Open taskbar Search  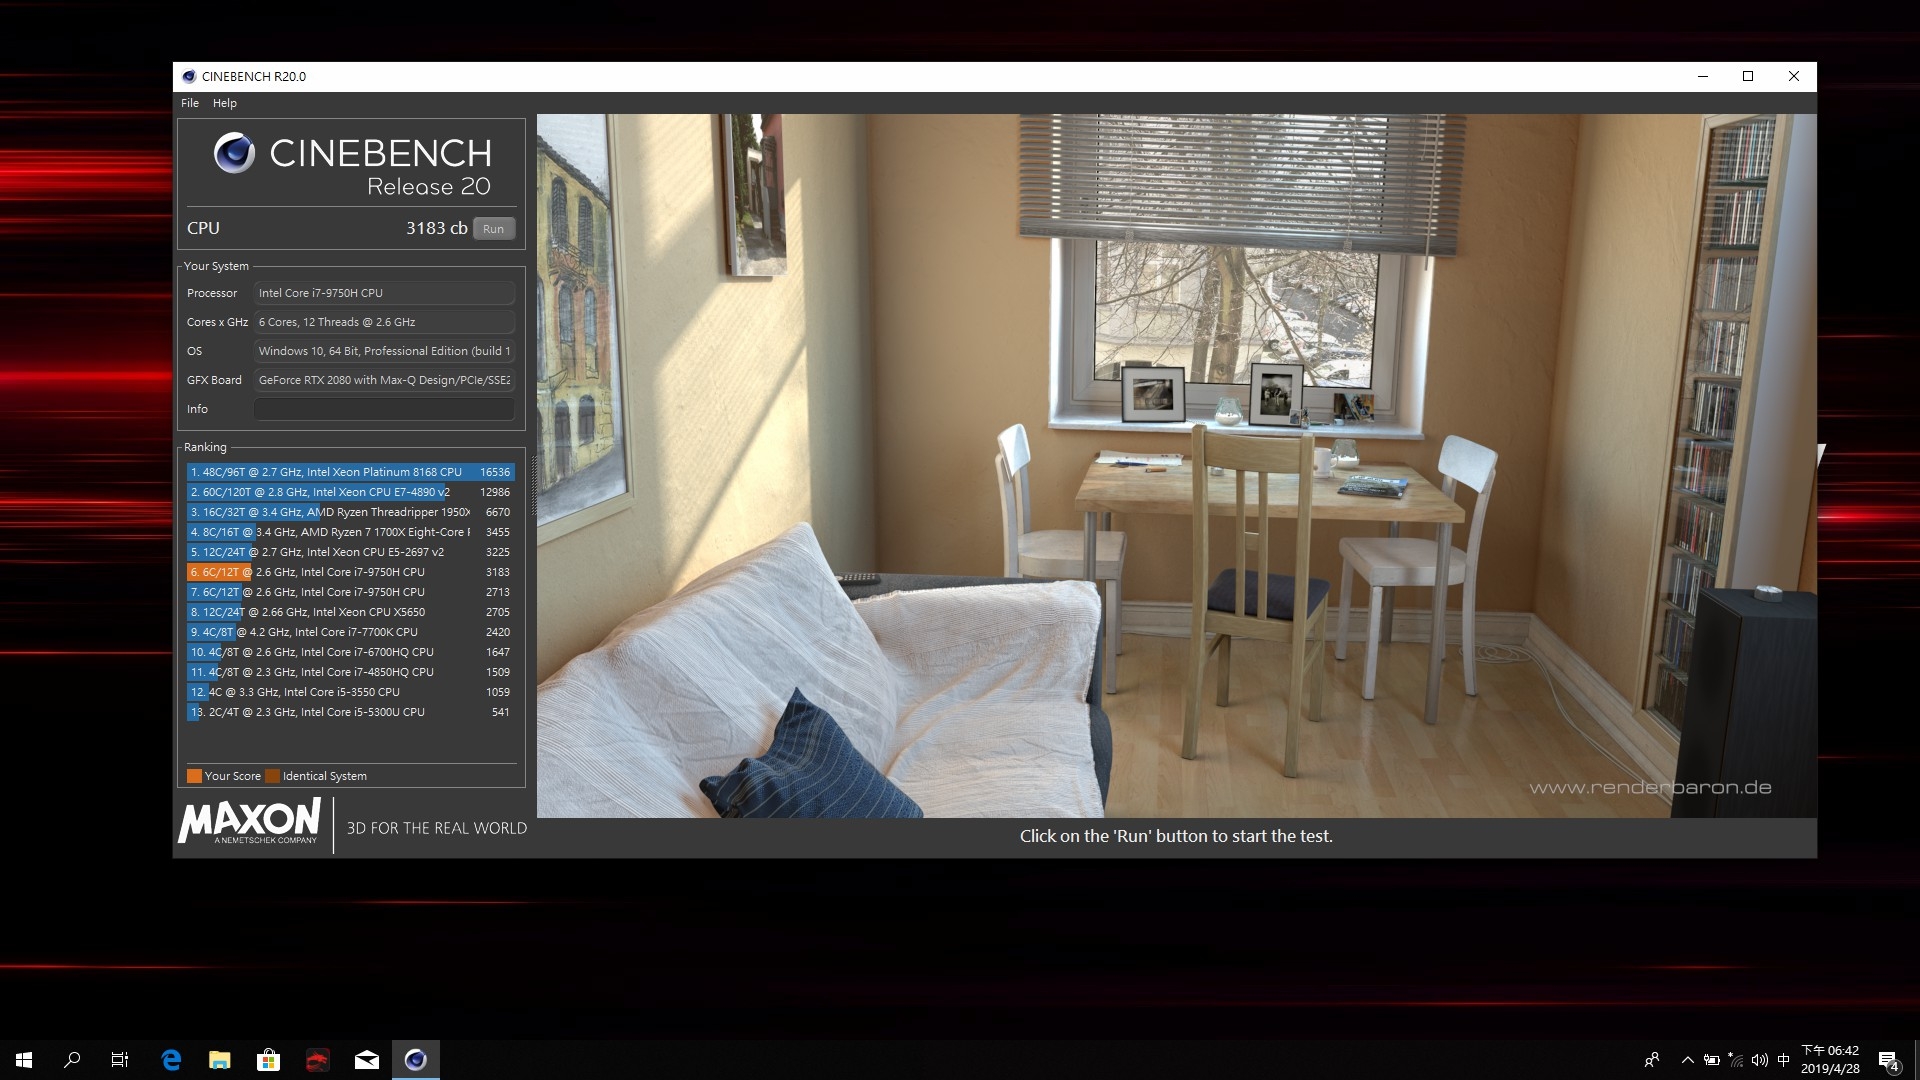72,1060
